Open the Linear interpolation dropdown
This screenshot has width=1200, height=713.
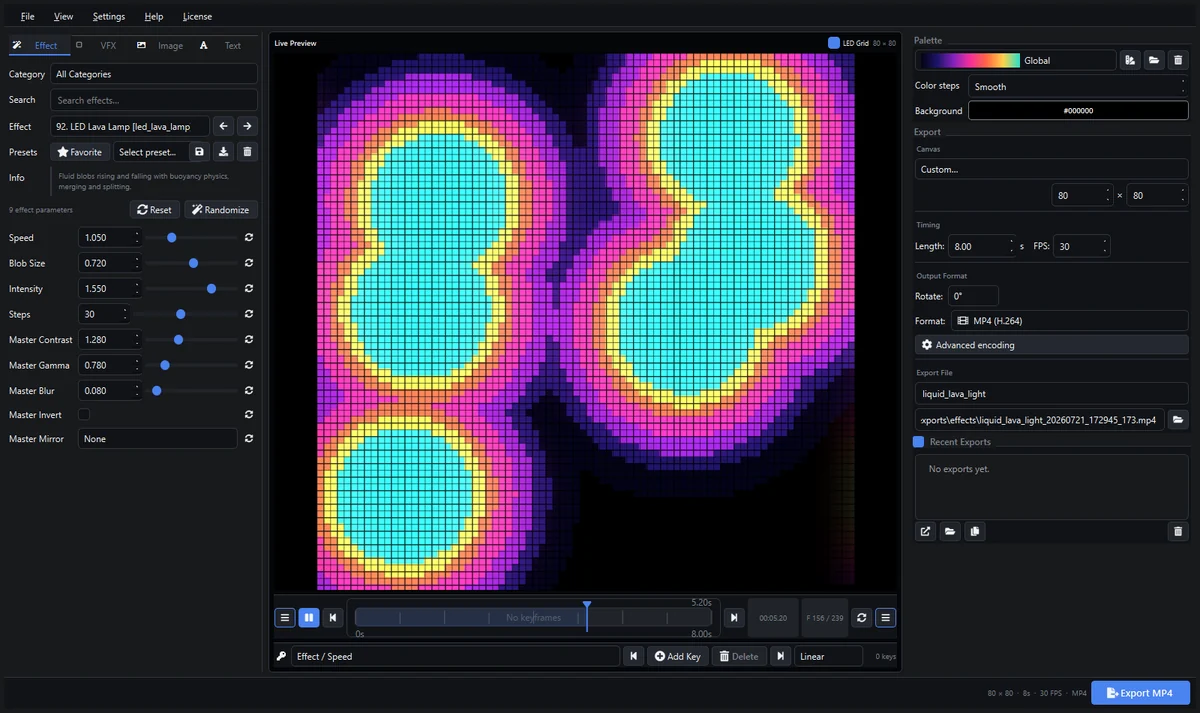pos(828,656)
